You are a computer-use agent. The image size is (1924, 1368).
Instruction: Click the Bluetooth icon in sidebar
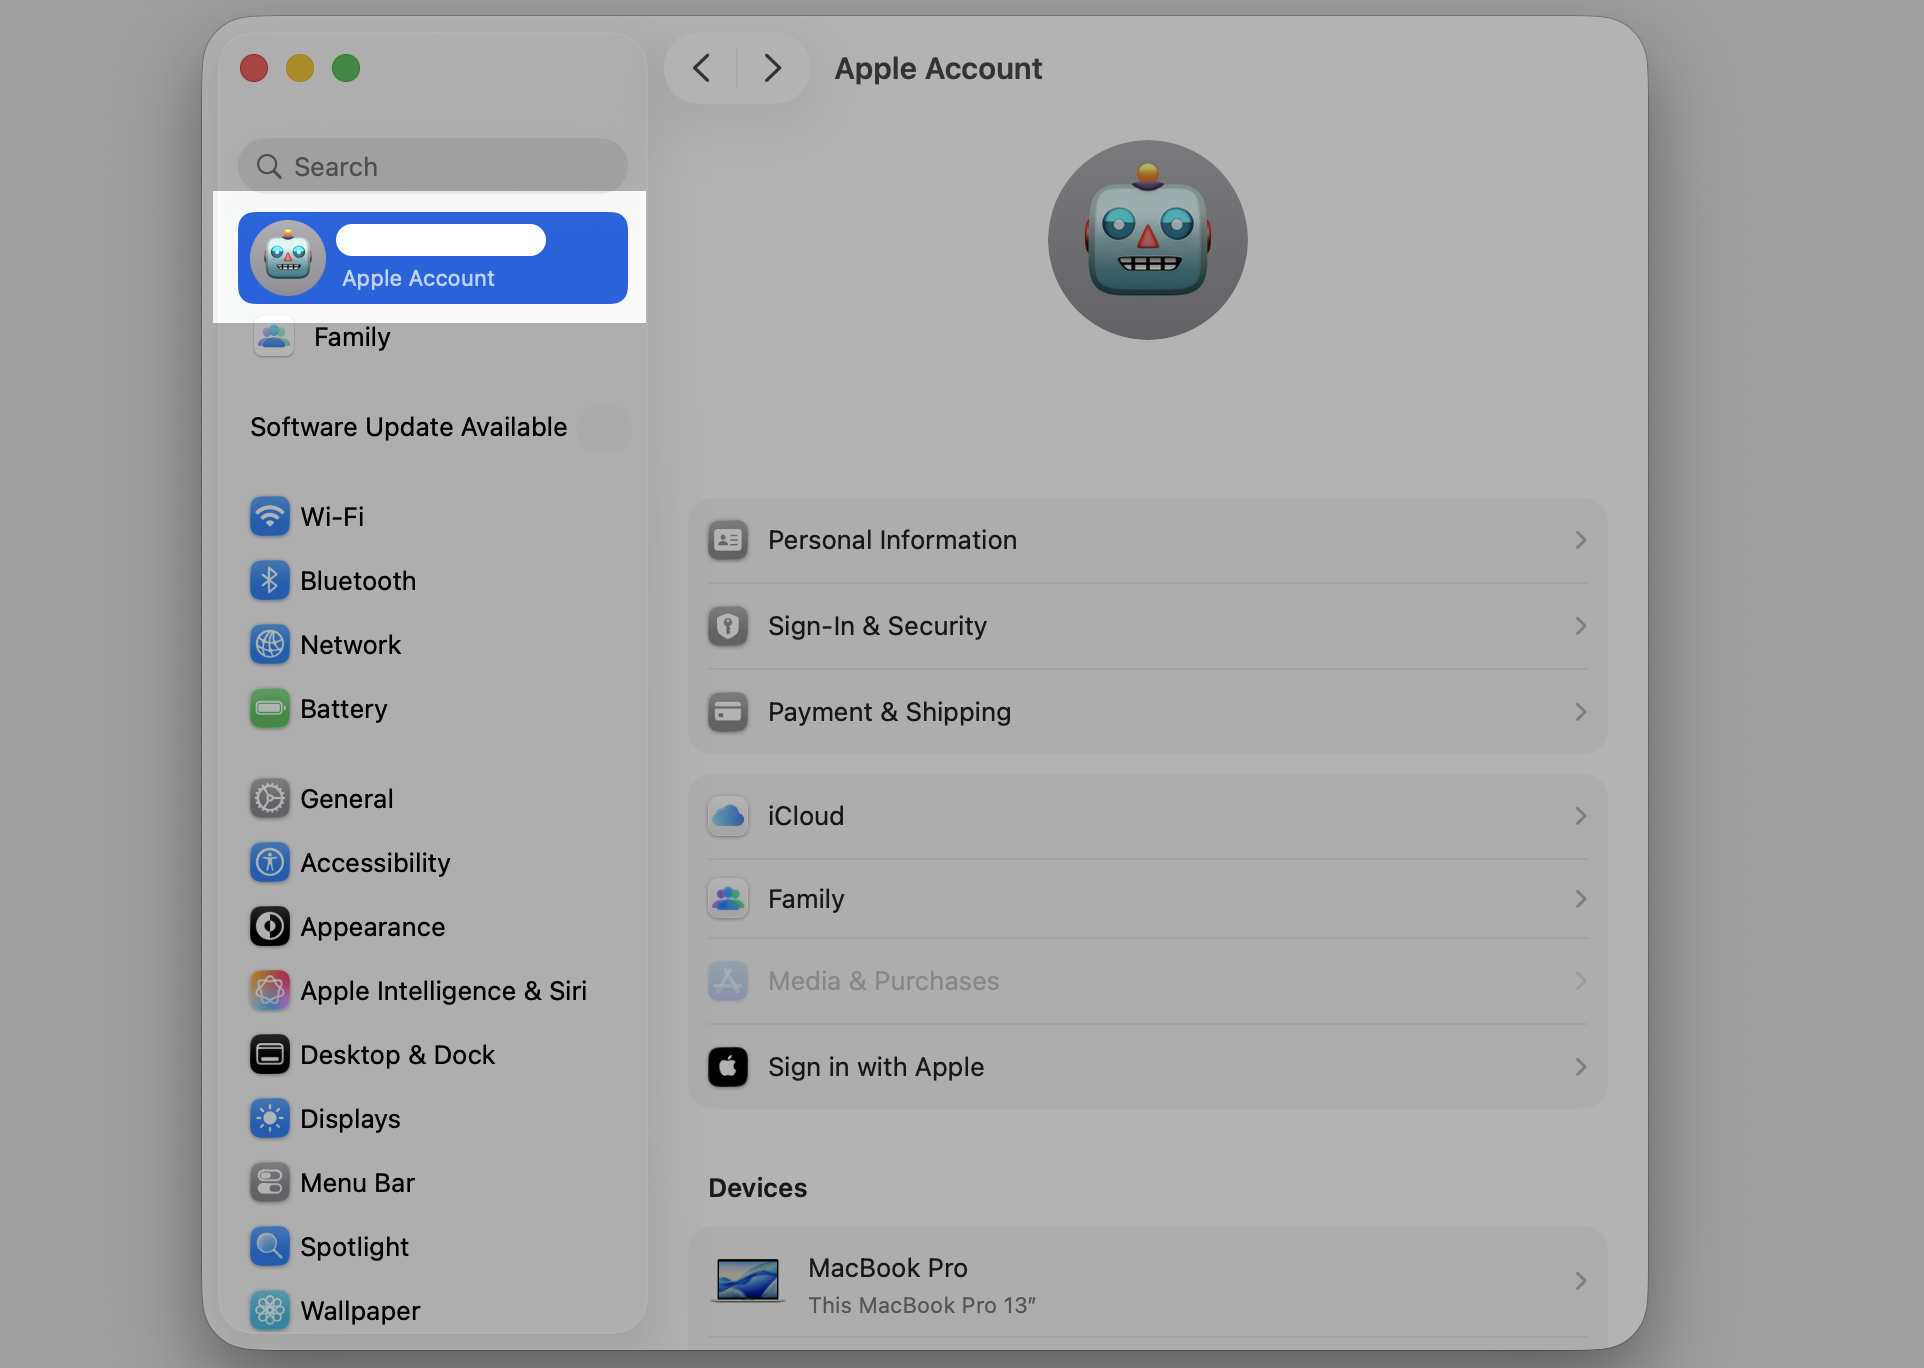coord(270,581)
